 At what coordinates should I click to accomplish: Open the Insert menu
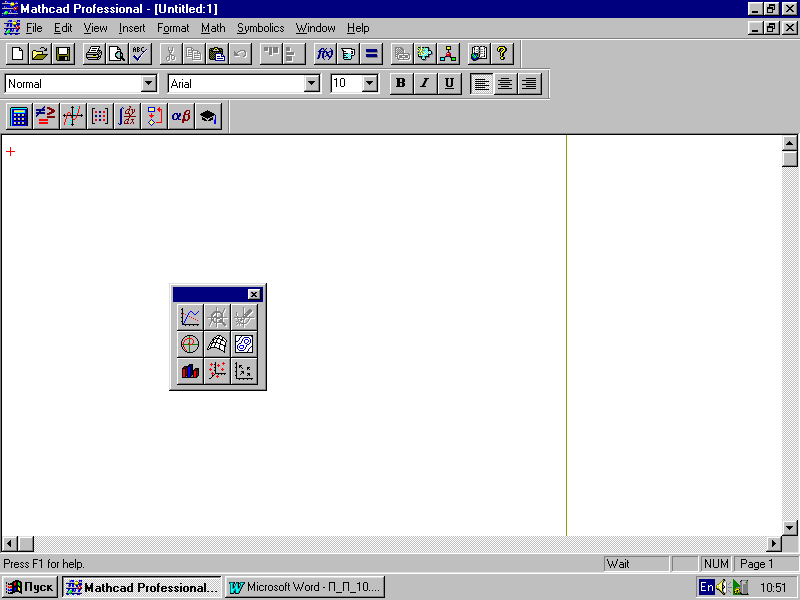click(x=132, y=28)
